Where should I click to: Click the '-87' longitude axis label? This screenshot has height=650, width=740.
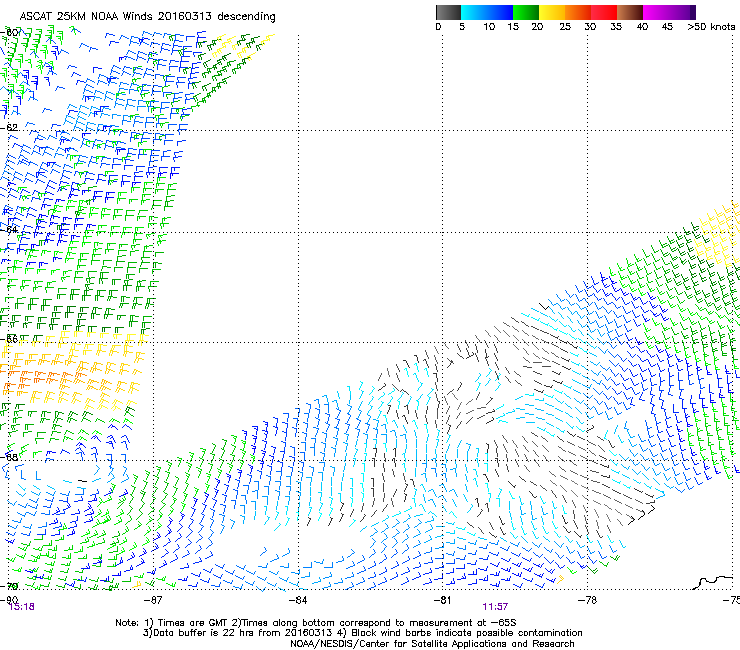153,600
